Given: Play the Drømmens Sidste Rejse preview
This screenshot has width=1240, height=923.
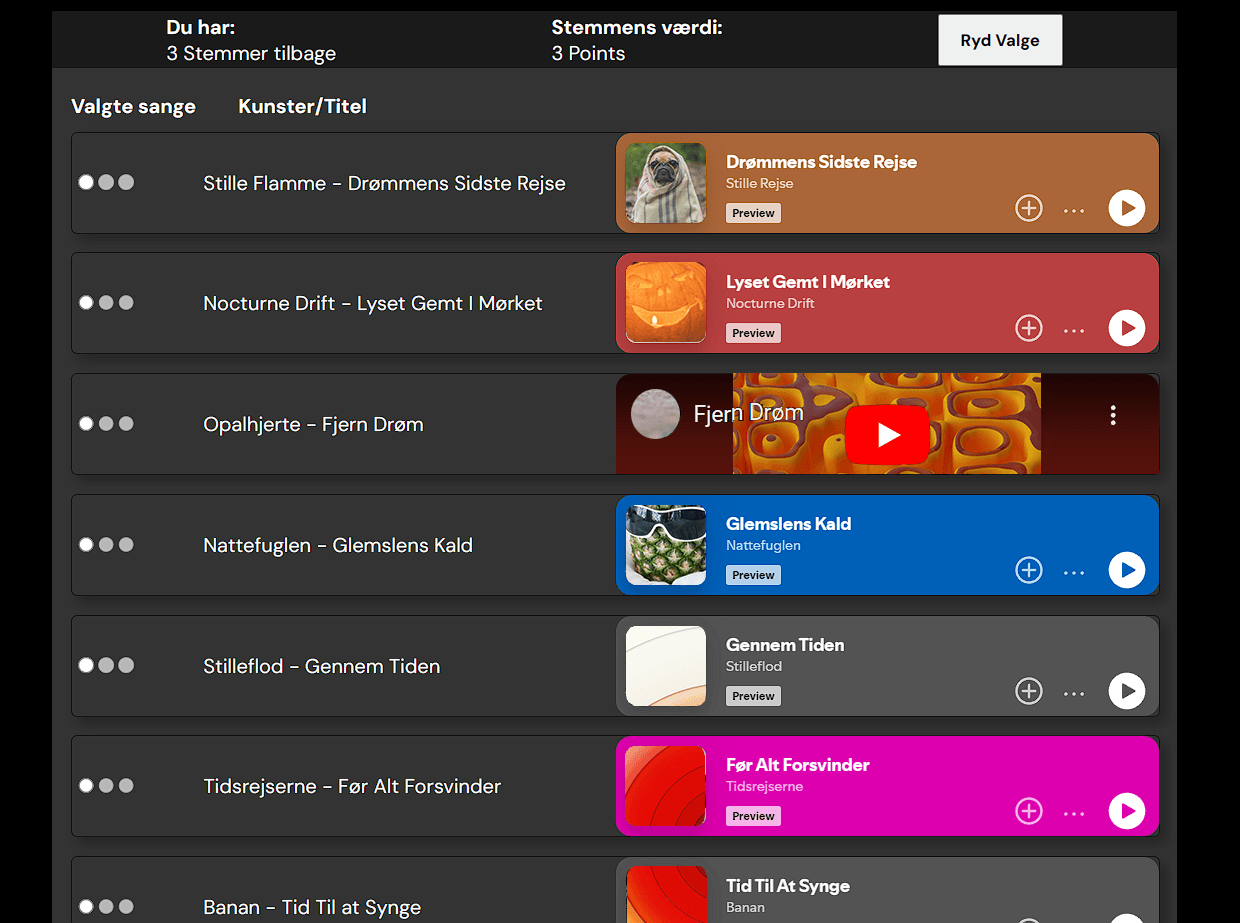Looking at the screenshot, I should click(1126, 208).
